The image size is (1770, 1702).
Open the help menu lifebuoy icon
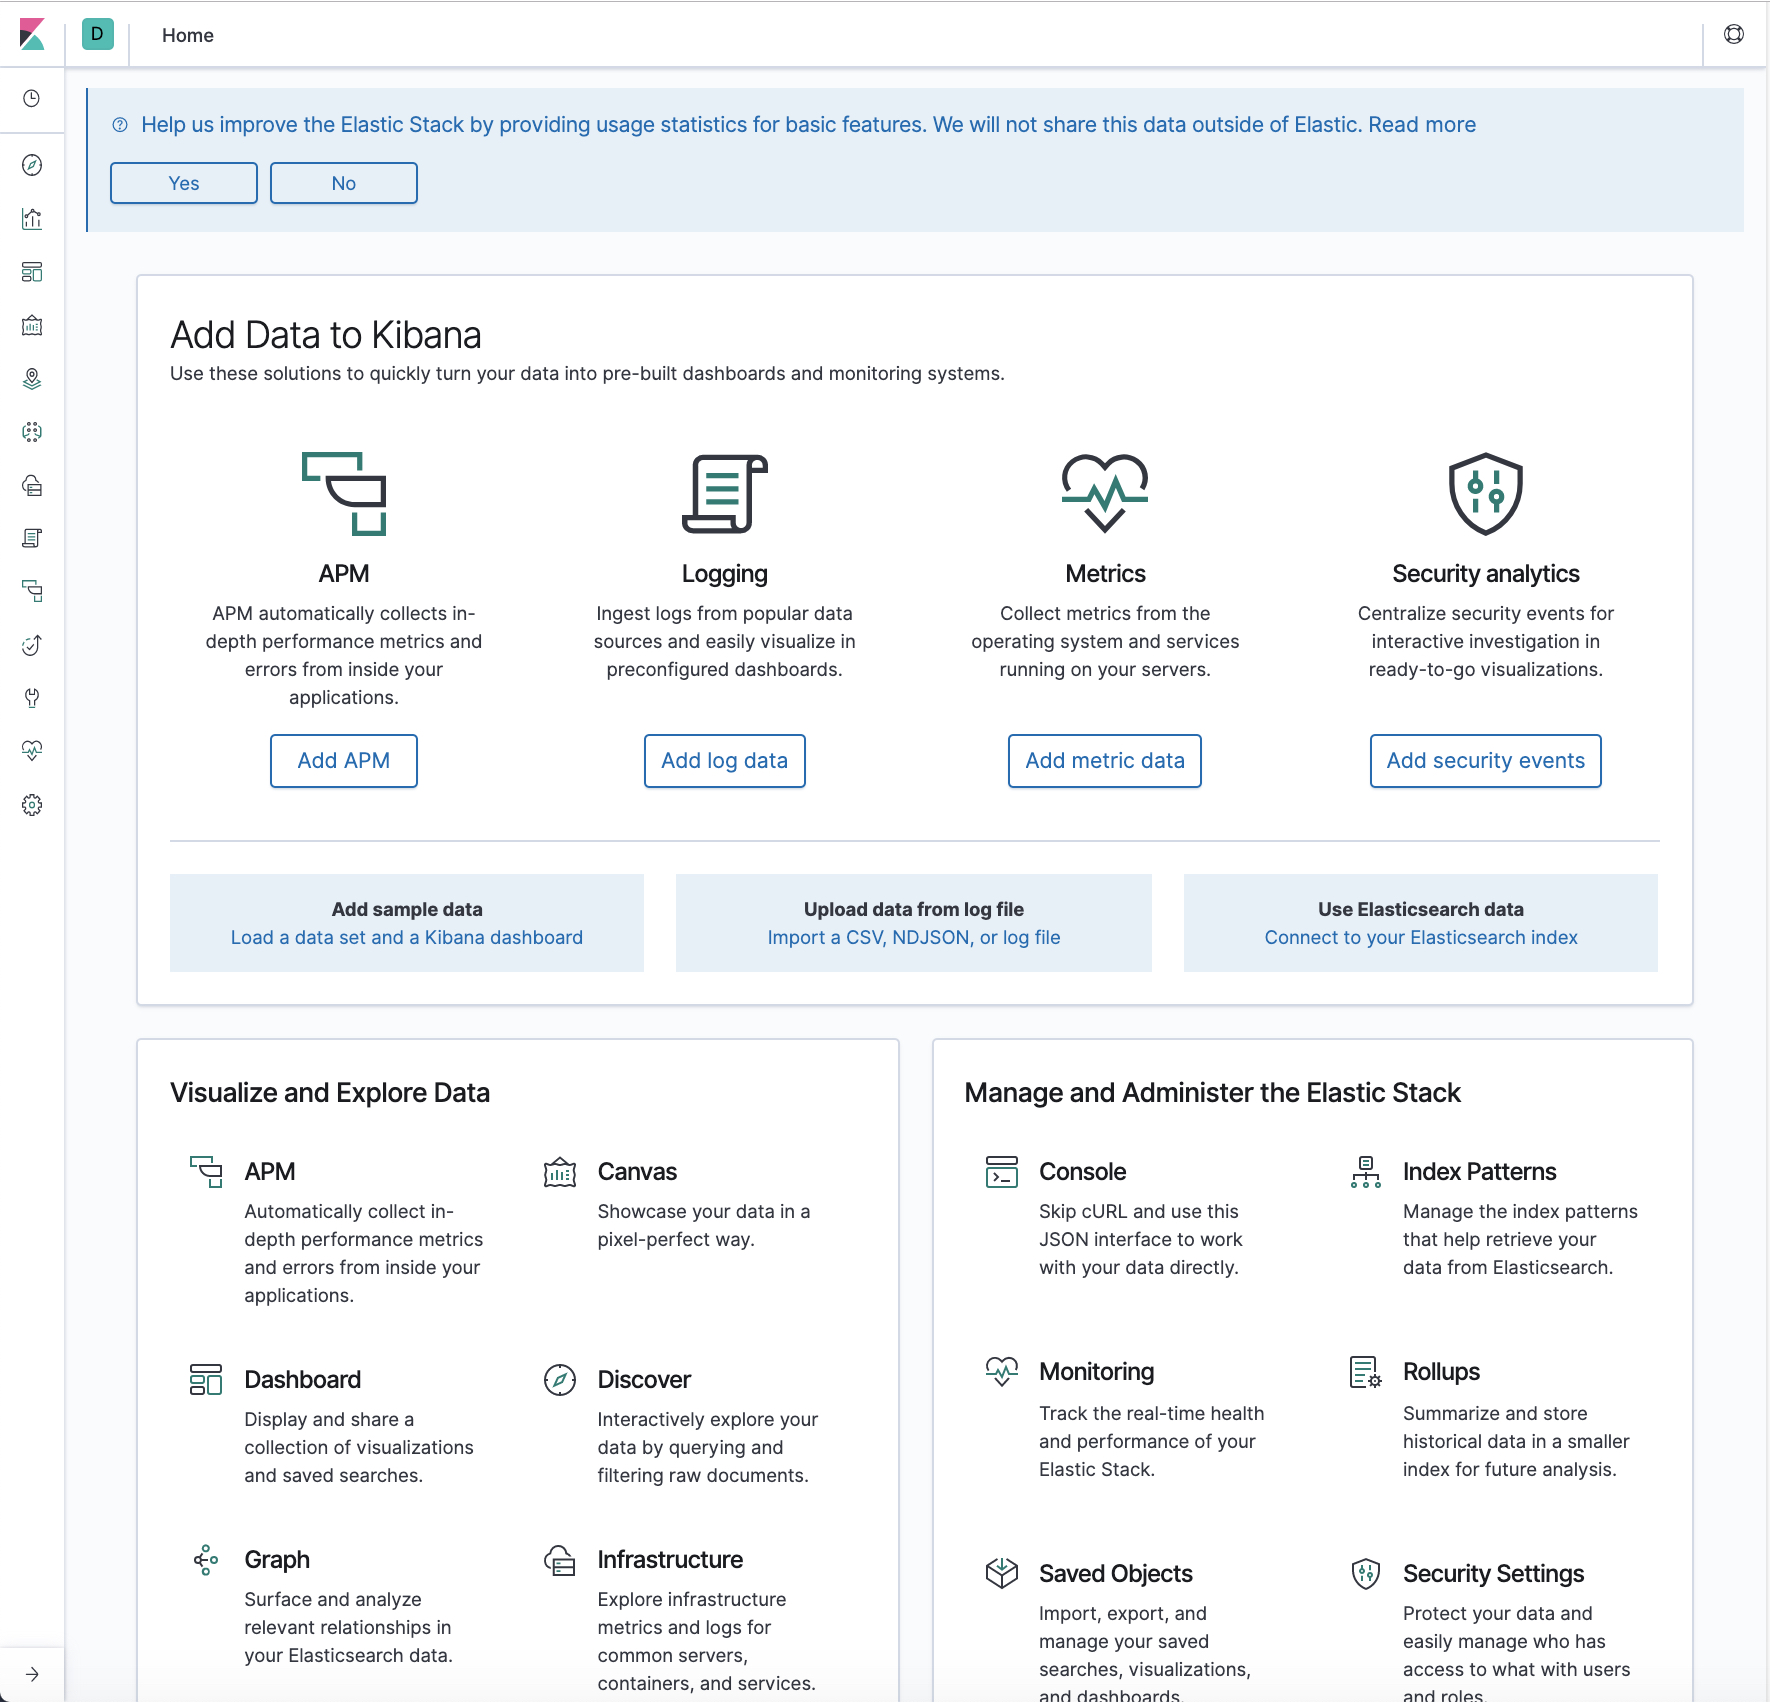[1734, 34]
